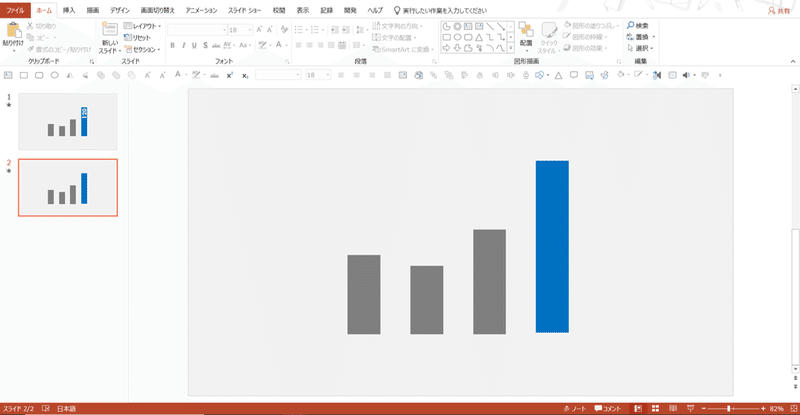Switch to the 画面切り替え (Transitions) tab
This screenshot has width=800, height=415.
158,10
